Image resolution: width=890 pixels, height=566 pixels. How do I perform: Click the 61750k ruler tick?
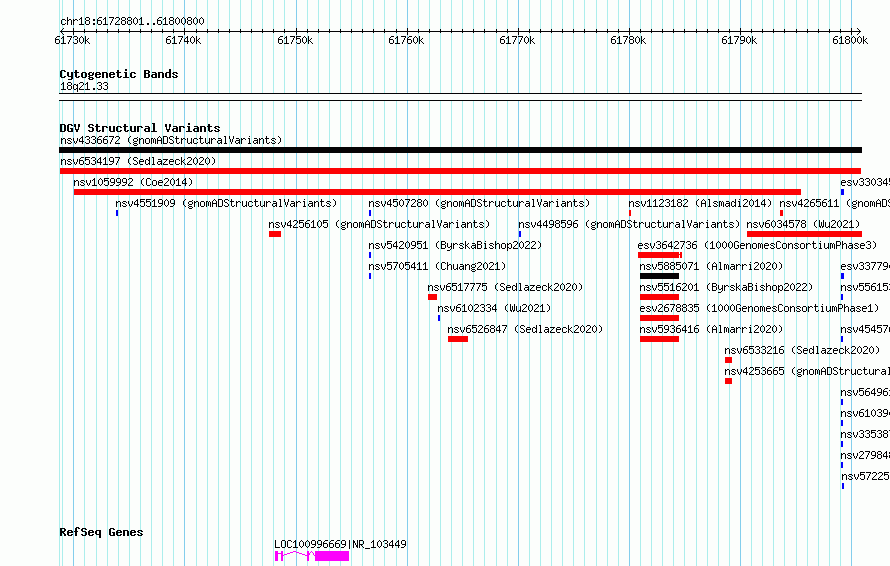pyautogui.click(x=295, y=40)
